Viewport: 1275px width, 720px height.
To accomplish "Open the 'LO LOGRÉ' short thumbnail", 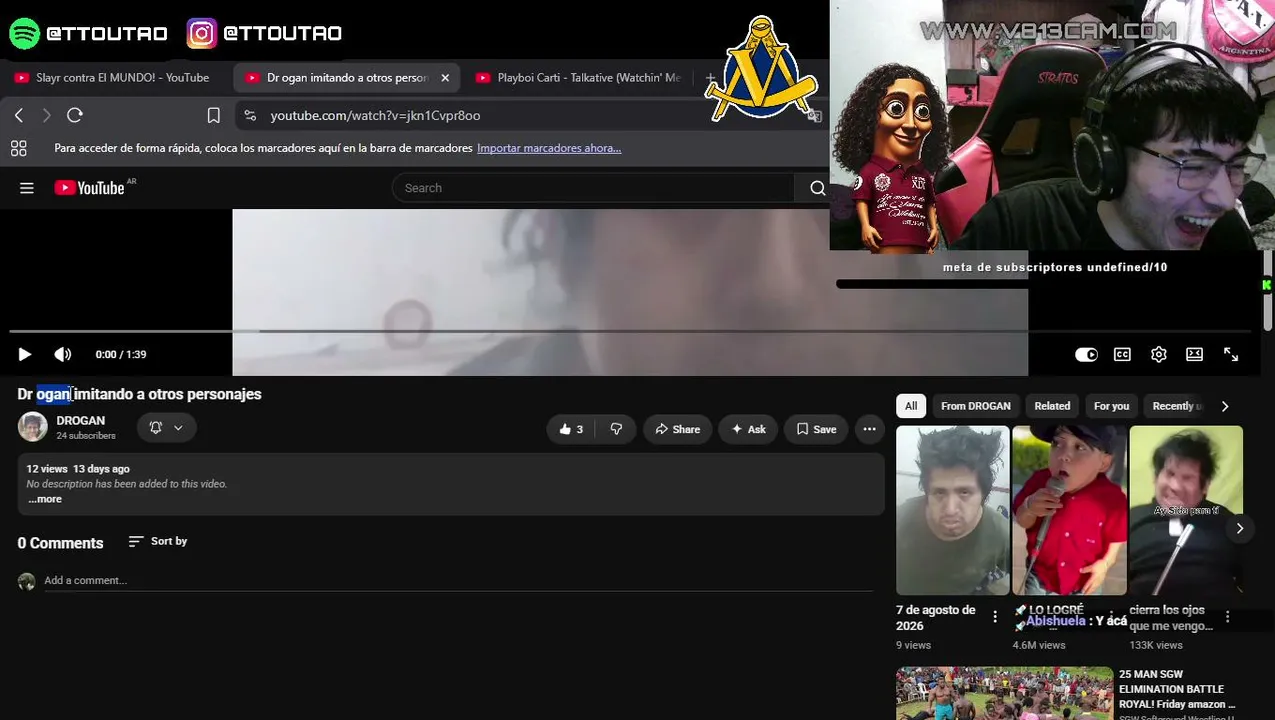I will pyautogui.click(x=1069, y=510).
